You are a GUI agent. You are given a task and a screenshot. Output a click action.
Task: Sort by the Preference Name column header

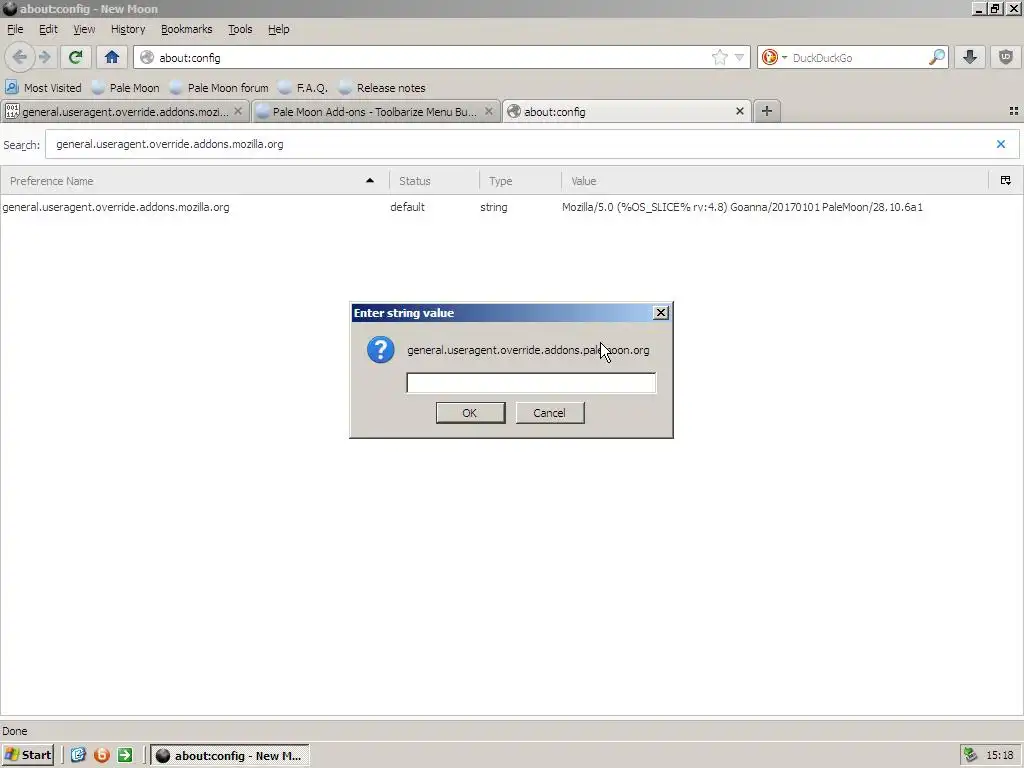pos(194,181)
